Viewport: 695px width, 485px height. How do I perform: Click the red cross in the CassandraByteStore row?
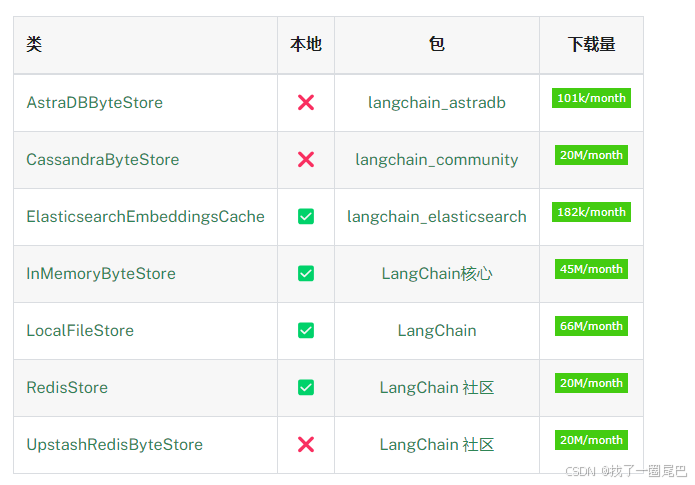(x=306, y=160)
